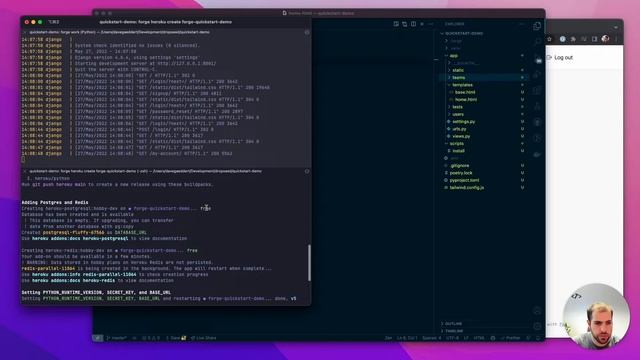Click the HTML language mode in status bar

(x=478, y=338)
